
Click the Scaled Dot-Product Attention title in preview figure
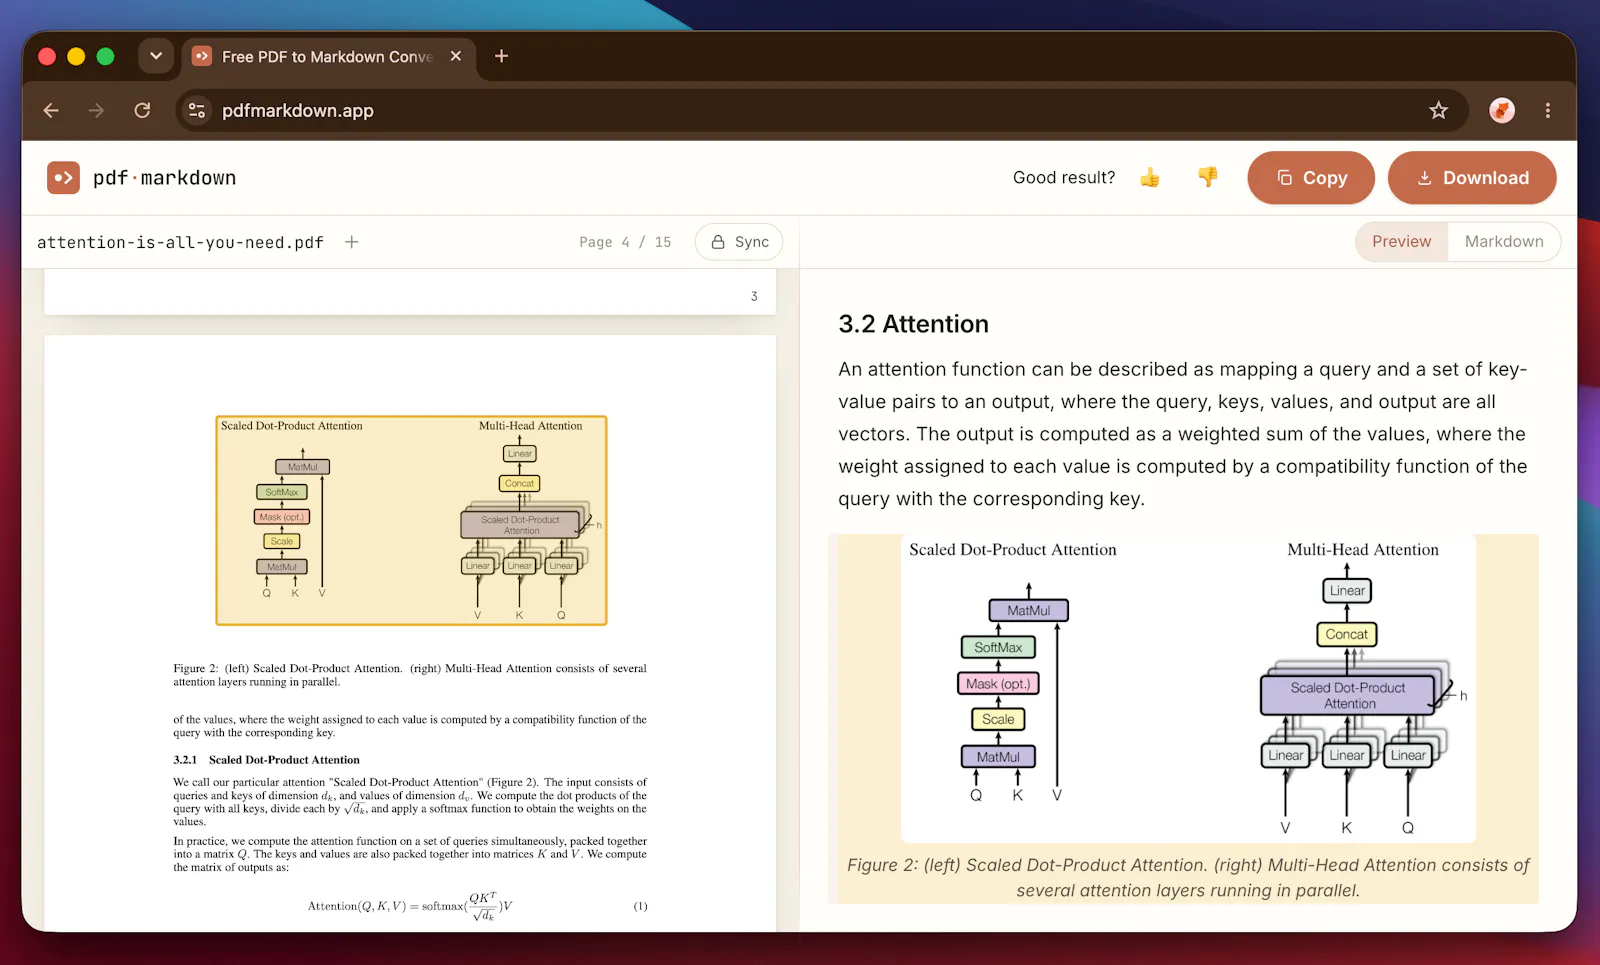point(1013,550)
